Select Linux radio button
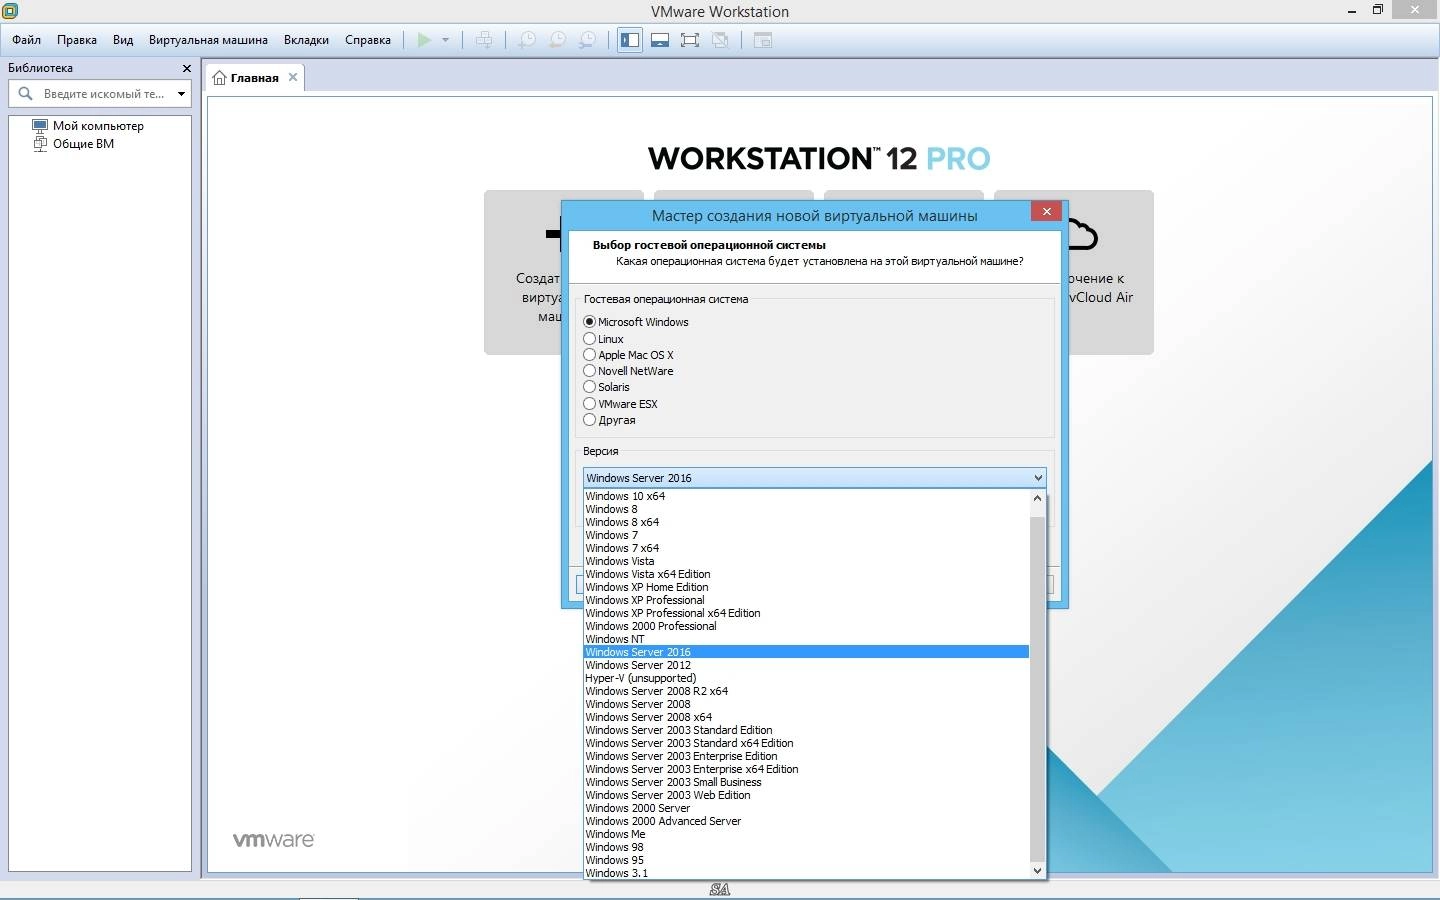The height and width of the screenshot is (900, 1440). coord(590,339)
